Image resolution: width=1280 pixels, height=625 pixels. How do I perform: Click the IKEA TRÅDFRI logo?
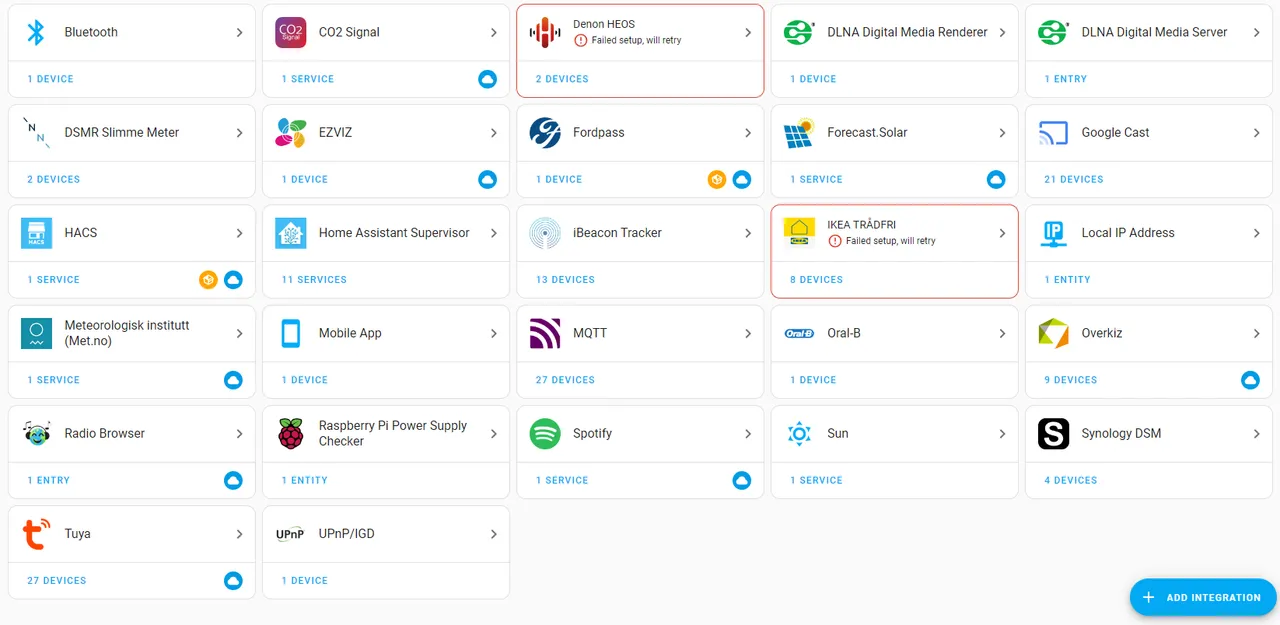(799, 233)
